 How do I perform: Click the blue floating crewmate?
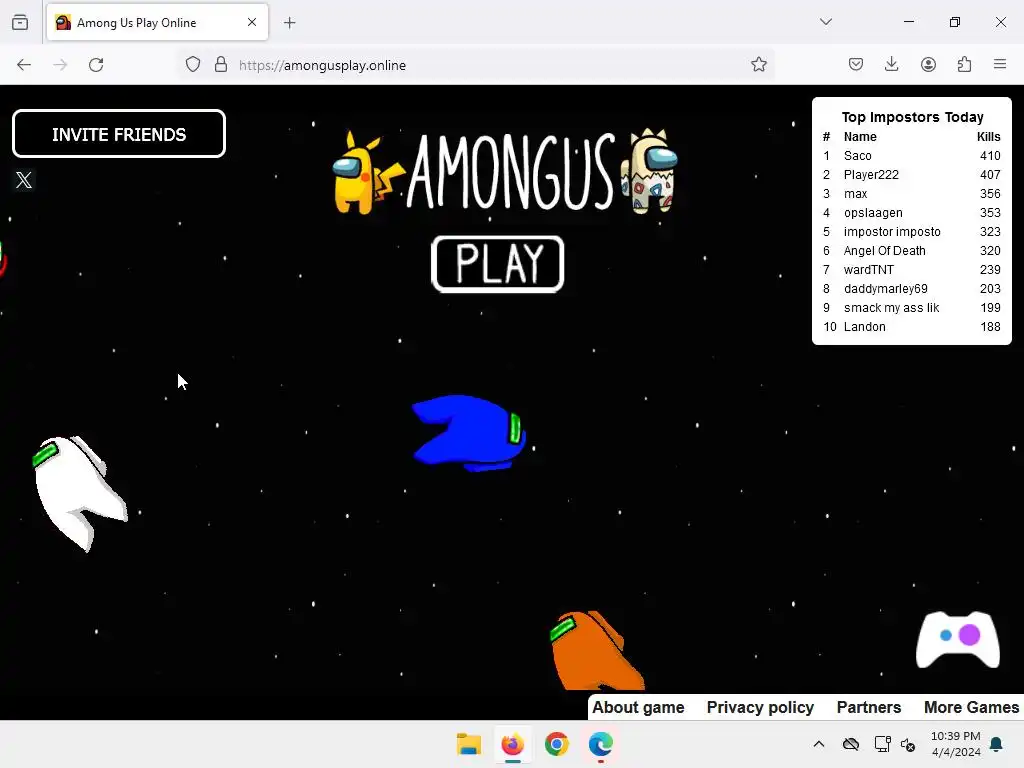coord(468,433)
